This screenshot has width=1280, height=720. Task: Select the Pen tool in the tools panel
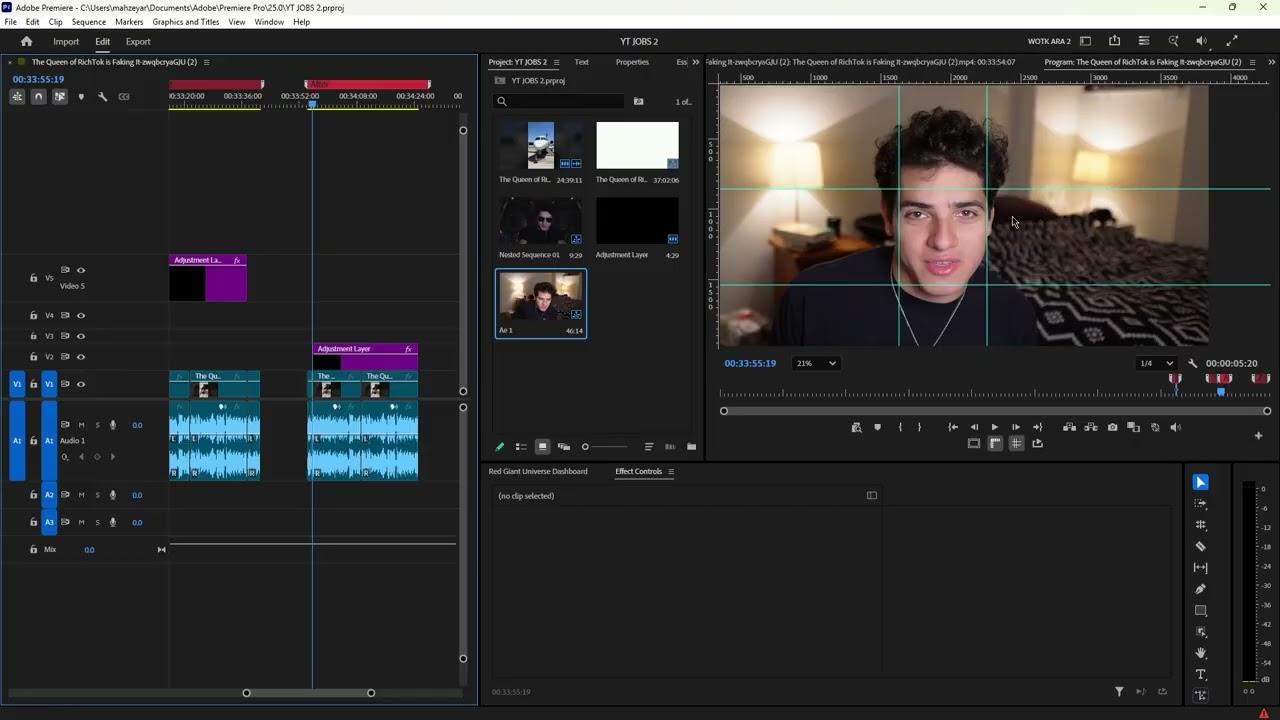click(1201, 589)
